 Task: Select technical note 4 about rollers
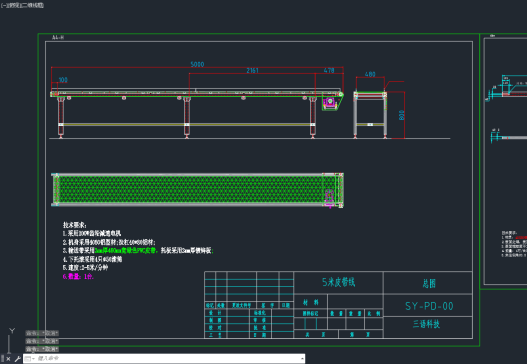(92, 259)
